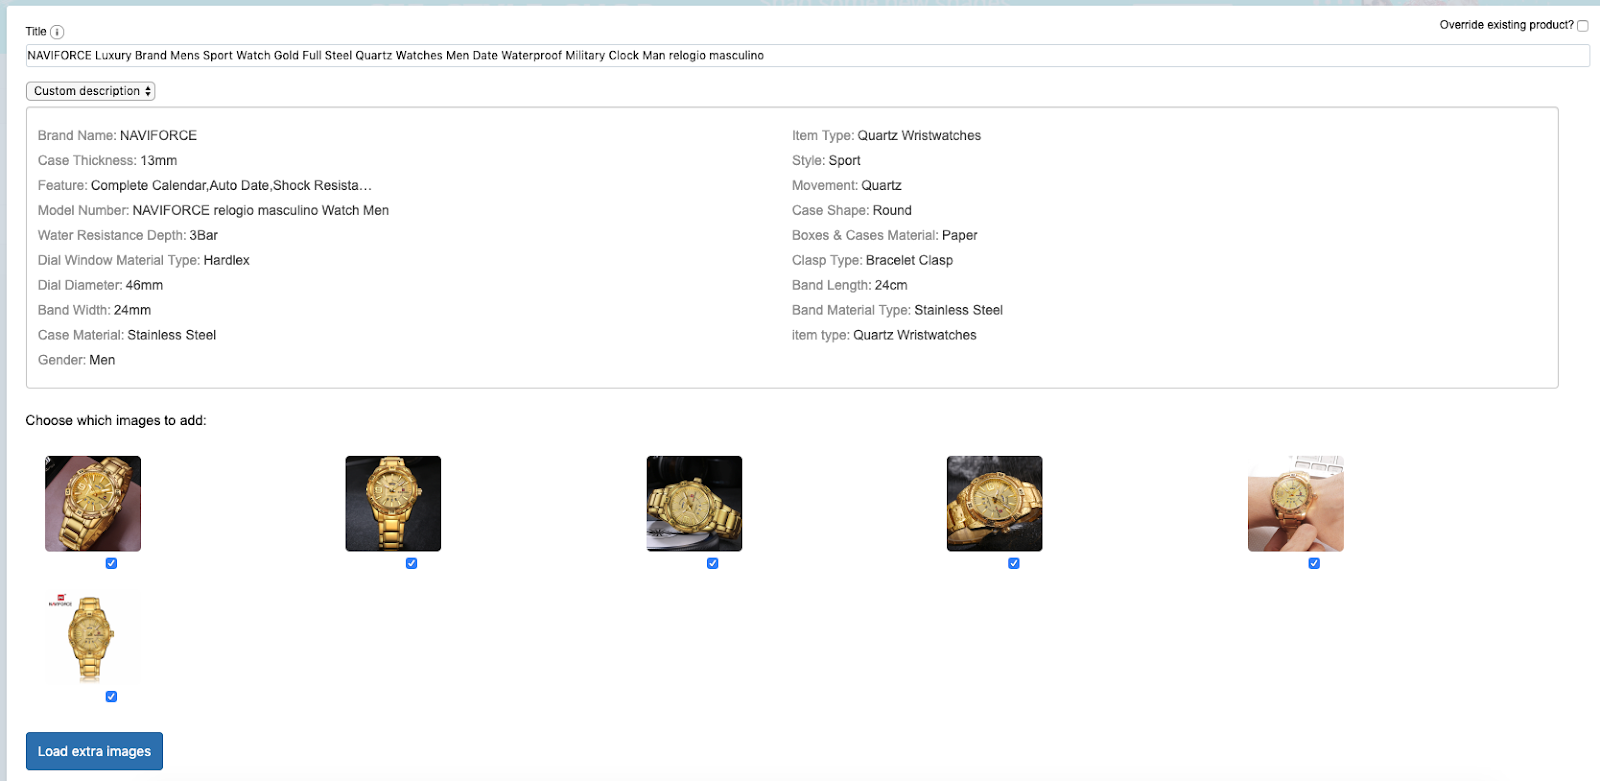Select the gold watch on black background thumbnail
Image resolution: width=1600 pixels, height=781 pixels.
[393, 504]
